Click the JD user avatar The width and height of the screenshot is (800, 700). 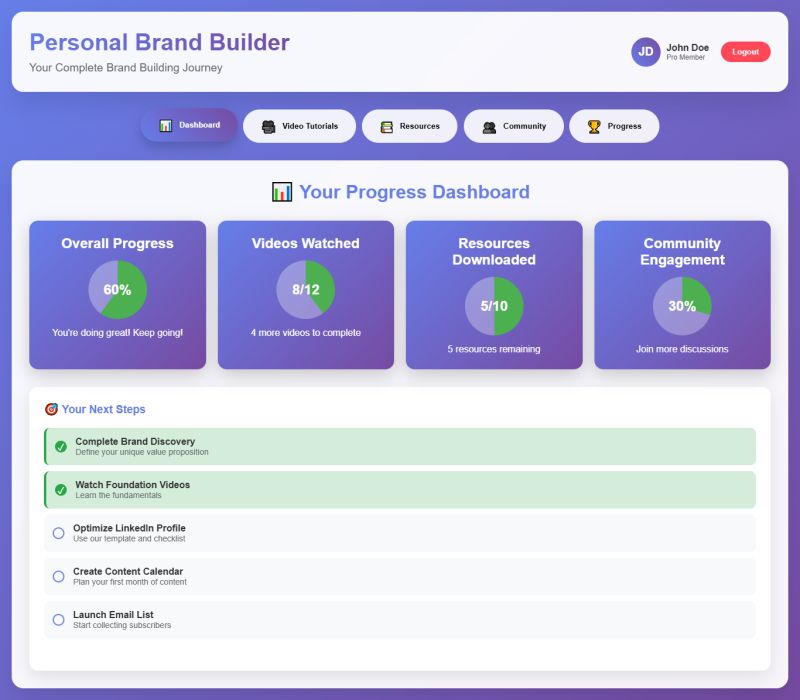click(x=645, y=52)
